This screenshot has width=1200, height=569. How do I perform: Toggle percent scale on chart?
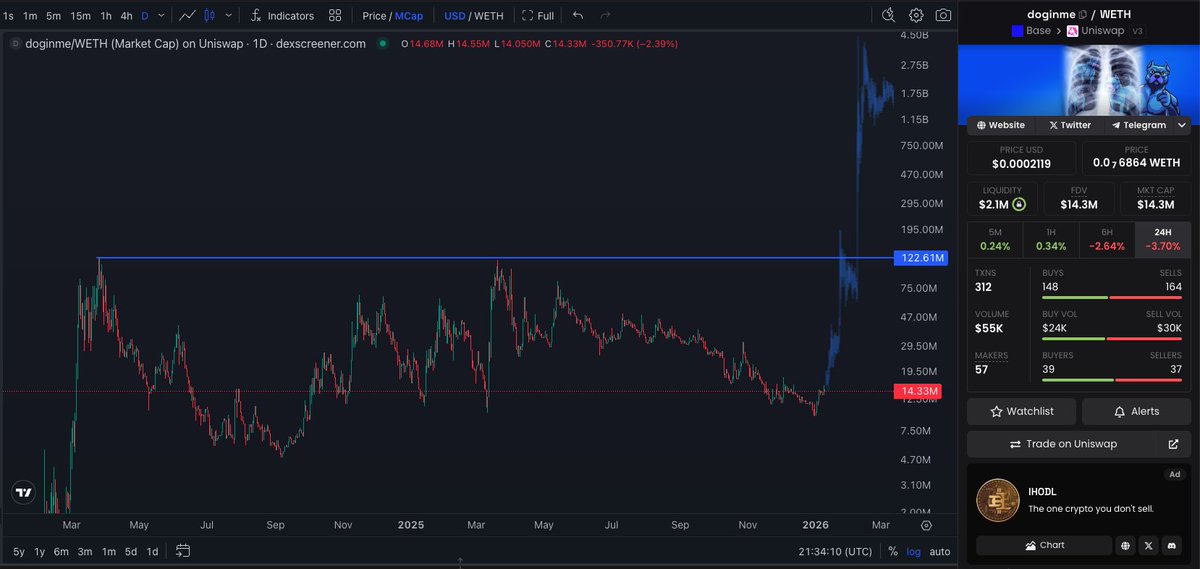click(893, 551)
